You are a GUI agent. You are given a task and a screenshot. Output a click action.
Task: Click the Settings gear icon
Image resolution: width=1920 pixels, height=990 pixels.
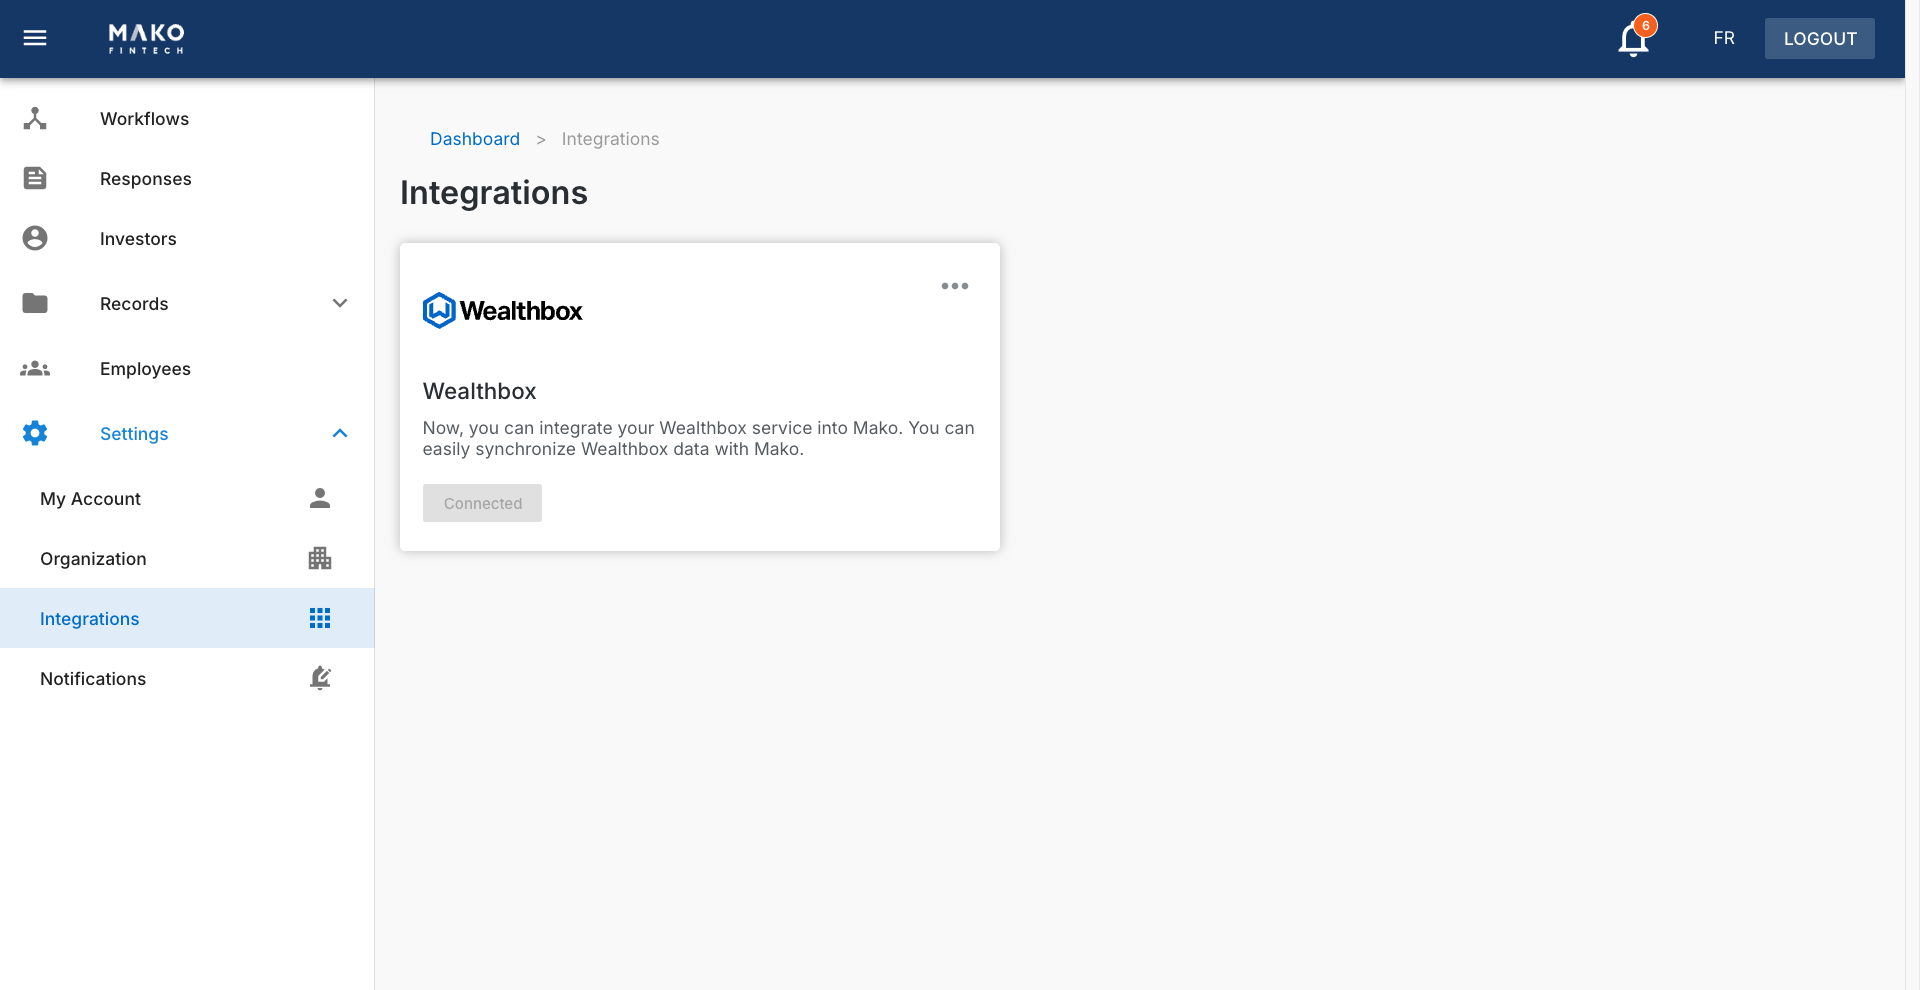pyautogui.click(x=35, y=433)
